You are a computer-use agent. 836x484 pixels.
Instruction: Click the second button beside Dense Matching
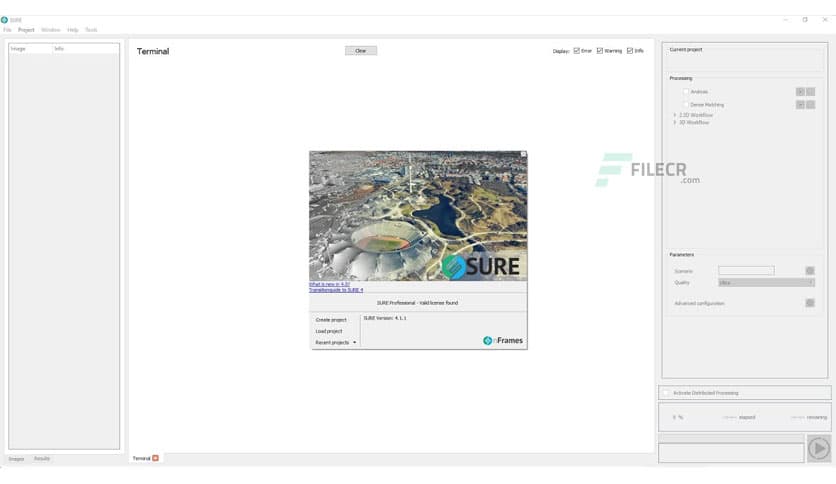(x=810, y=104)
